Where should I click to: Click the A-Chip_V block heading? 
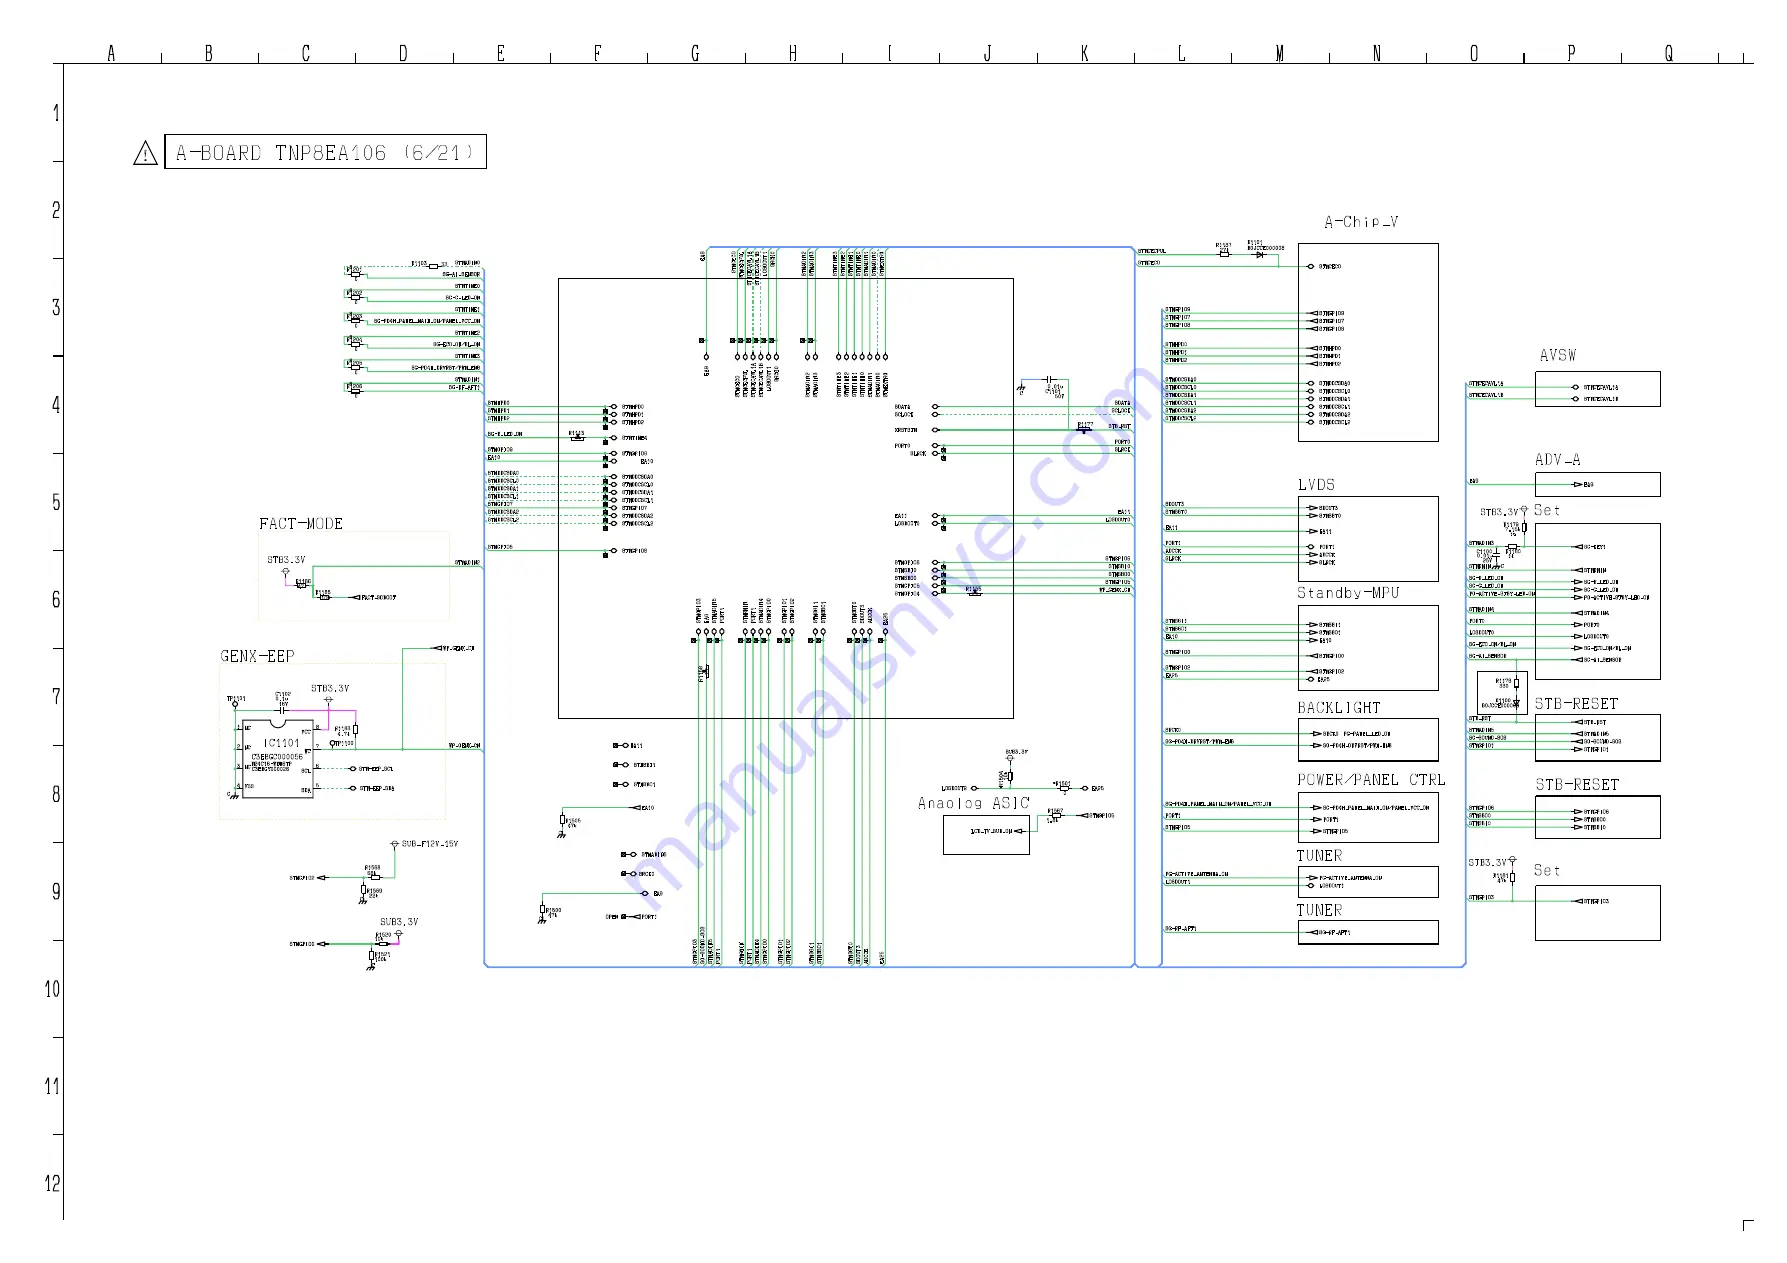tap(1361, 222)
